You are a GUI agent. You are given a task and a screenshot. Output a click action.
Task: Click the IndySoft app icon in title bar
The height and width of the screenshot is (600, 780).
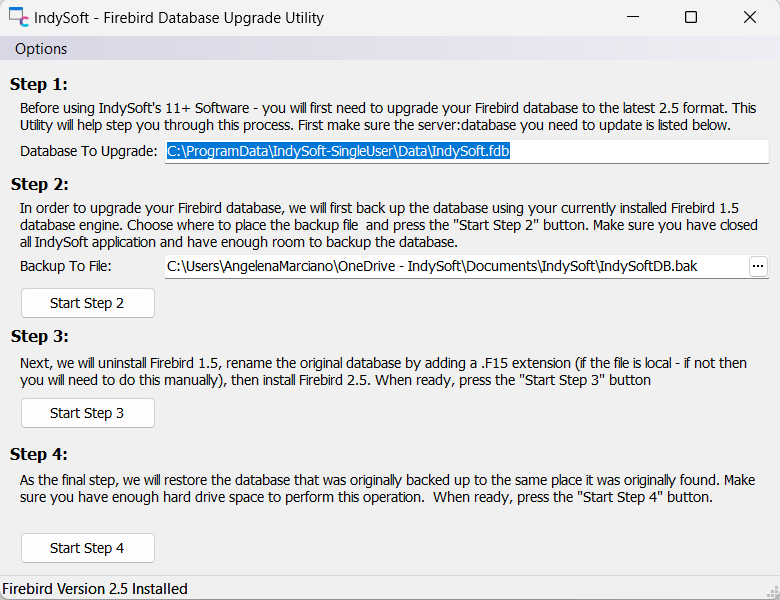click(19, 18)
